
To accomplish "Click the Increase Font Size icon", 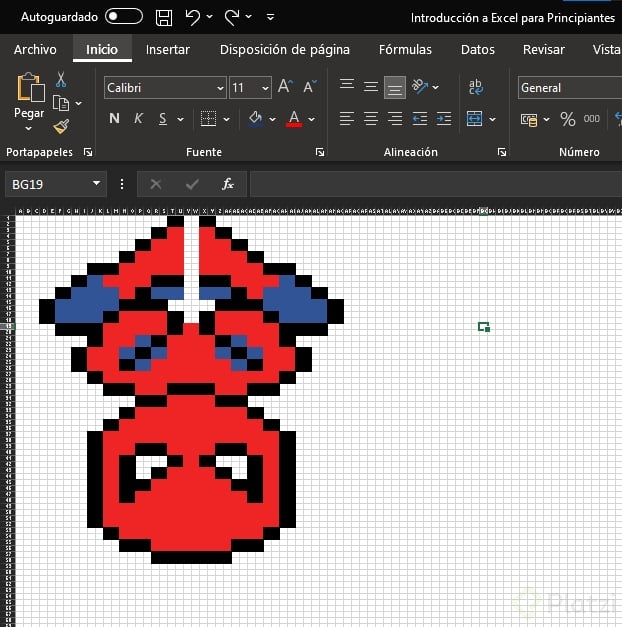I will tap(285, 86).
